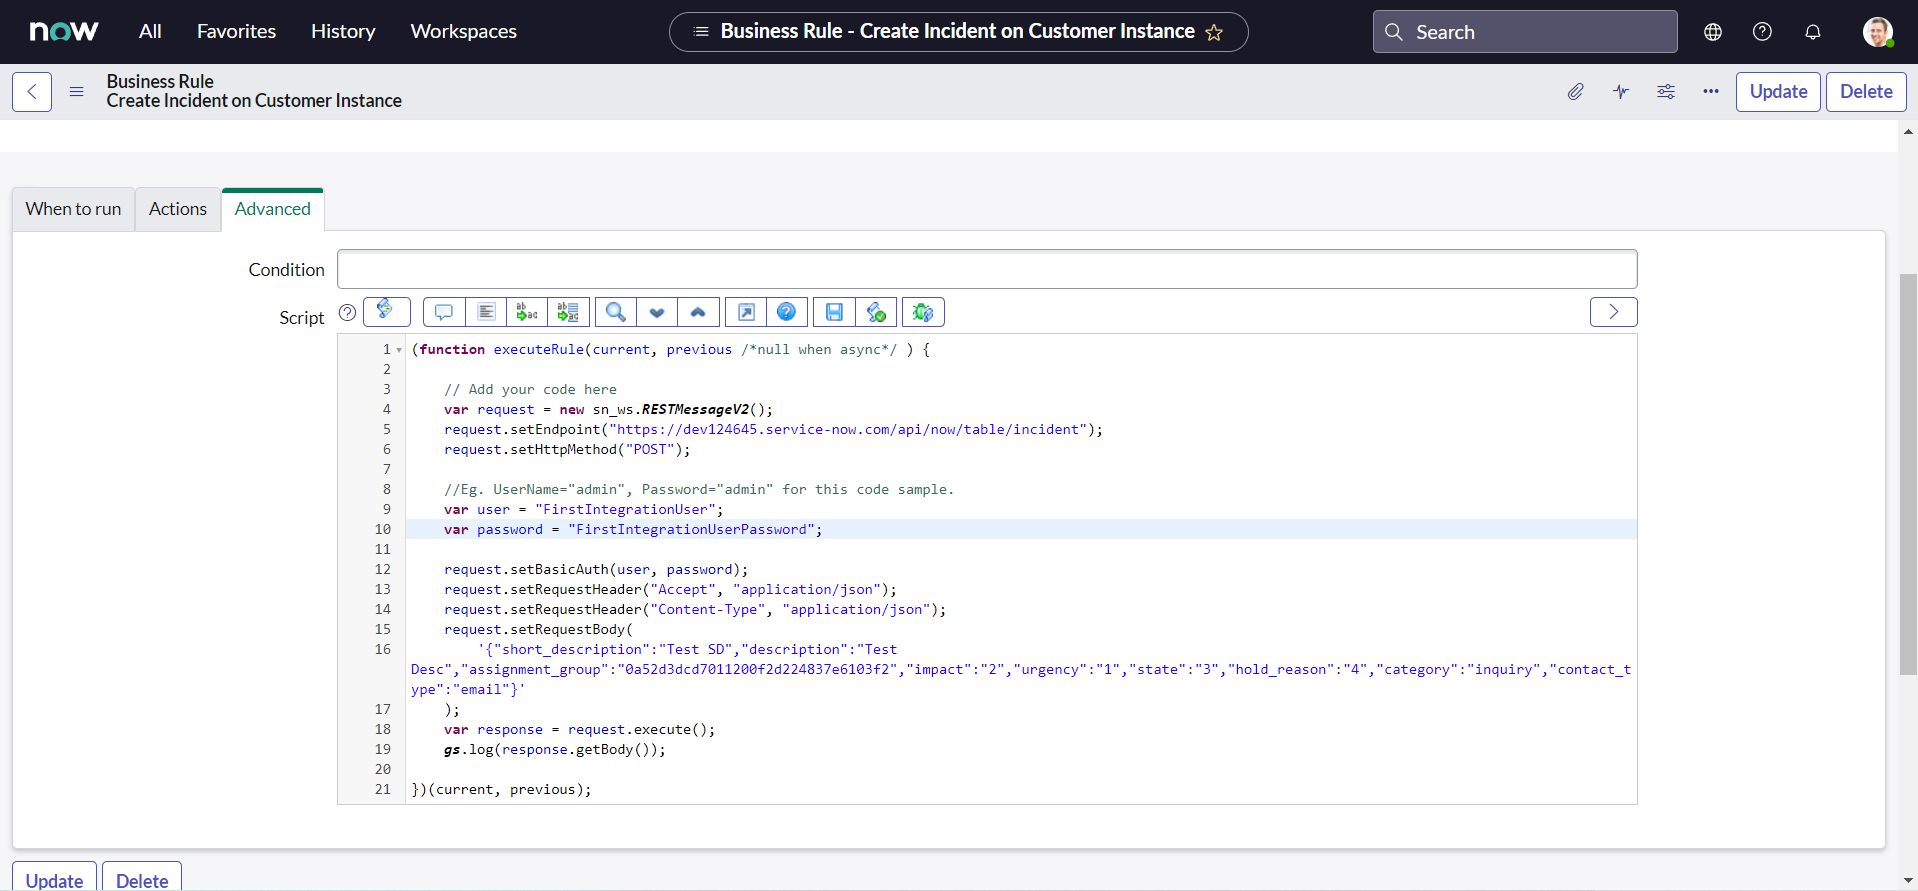Click line number 21 in gutter
Viewport: 1918px width, 891px height.
(x=383, y=790)
